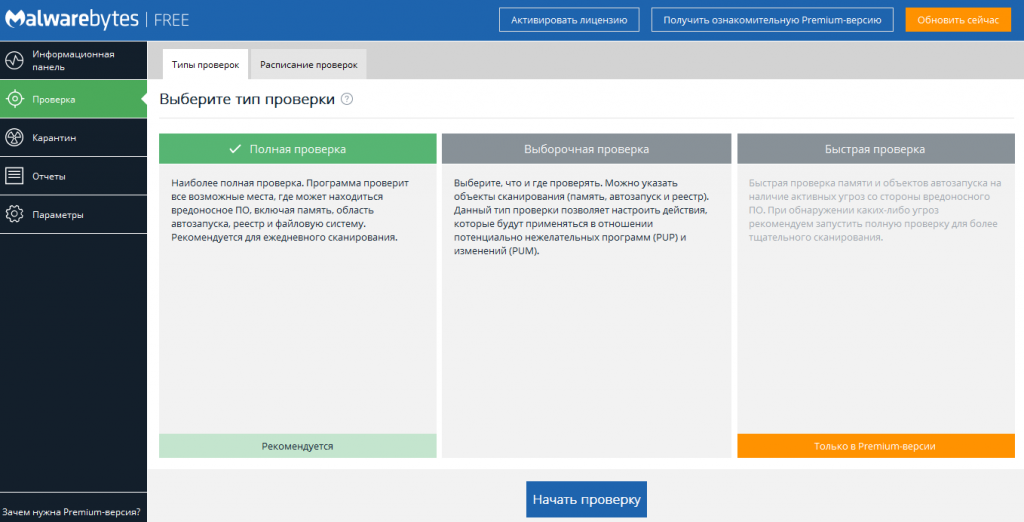Open Карантин in the sidebar menu
The width and height of the screenshot is (1024, 522).
tap(54, 138)
